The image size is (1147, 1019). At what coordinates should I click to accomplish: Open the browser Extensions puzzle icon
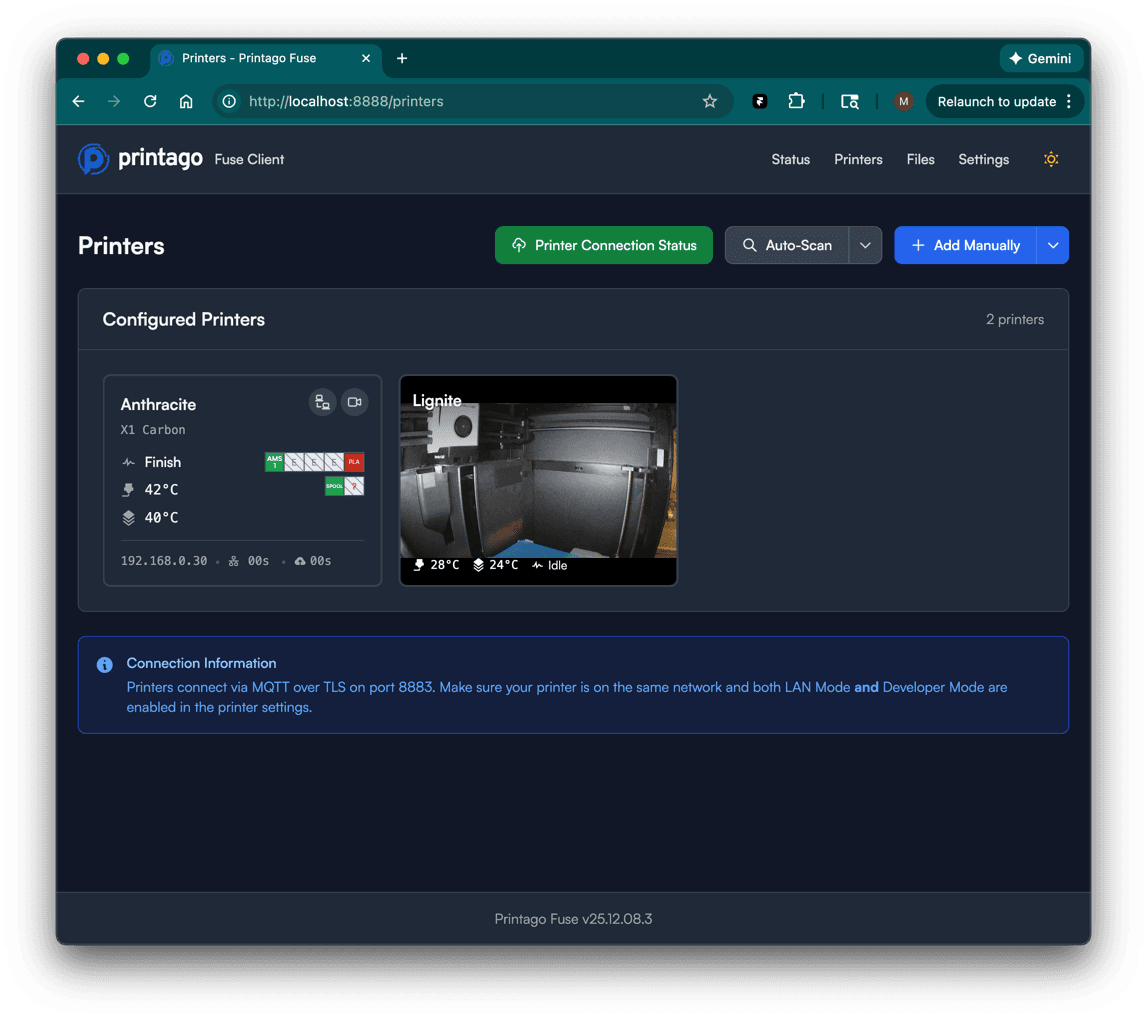tap(796, 102)
